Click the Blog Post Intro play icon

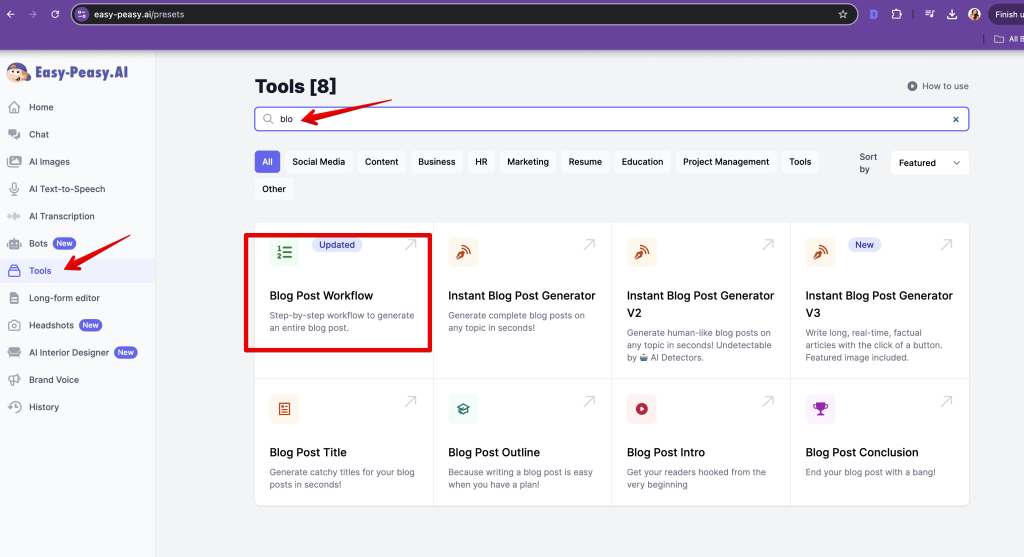click(x=641, y=408)
